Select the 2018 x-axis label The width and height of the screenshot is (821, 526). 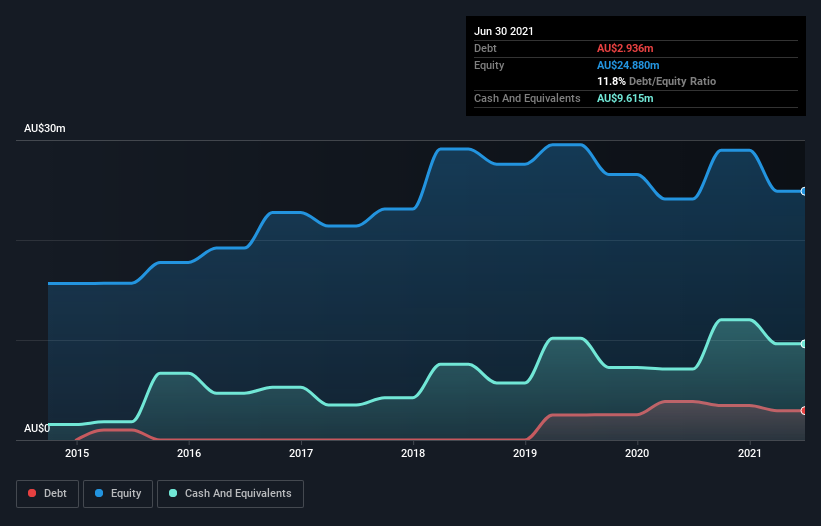(x=413, y=453)
